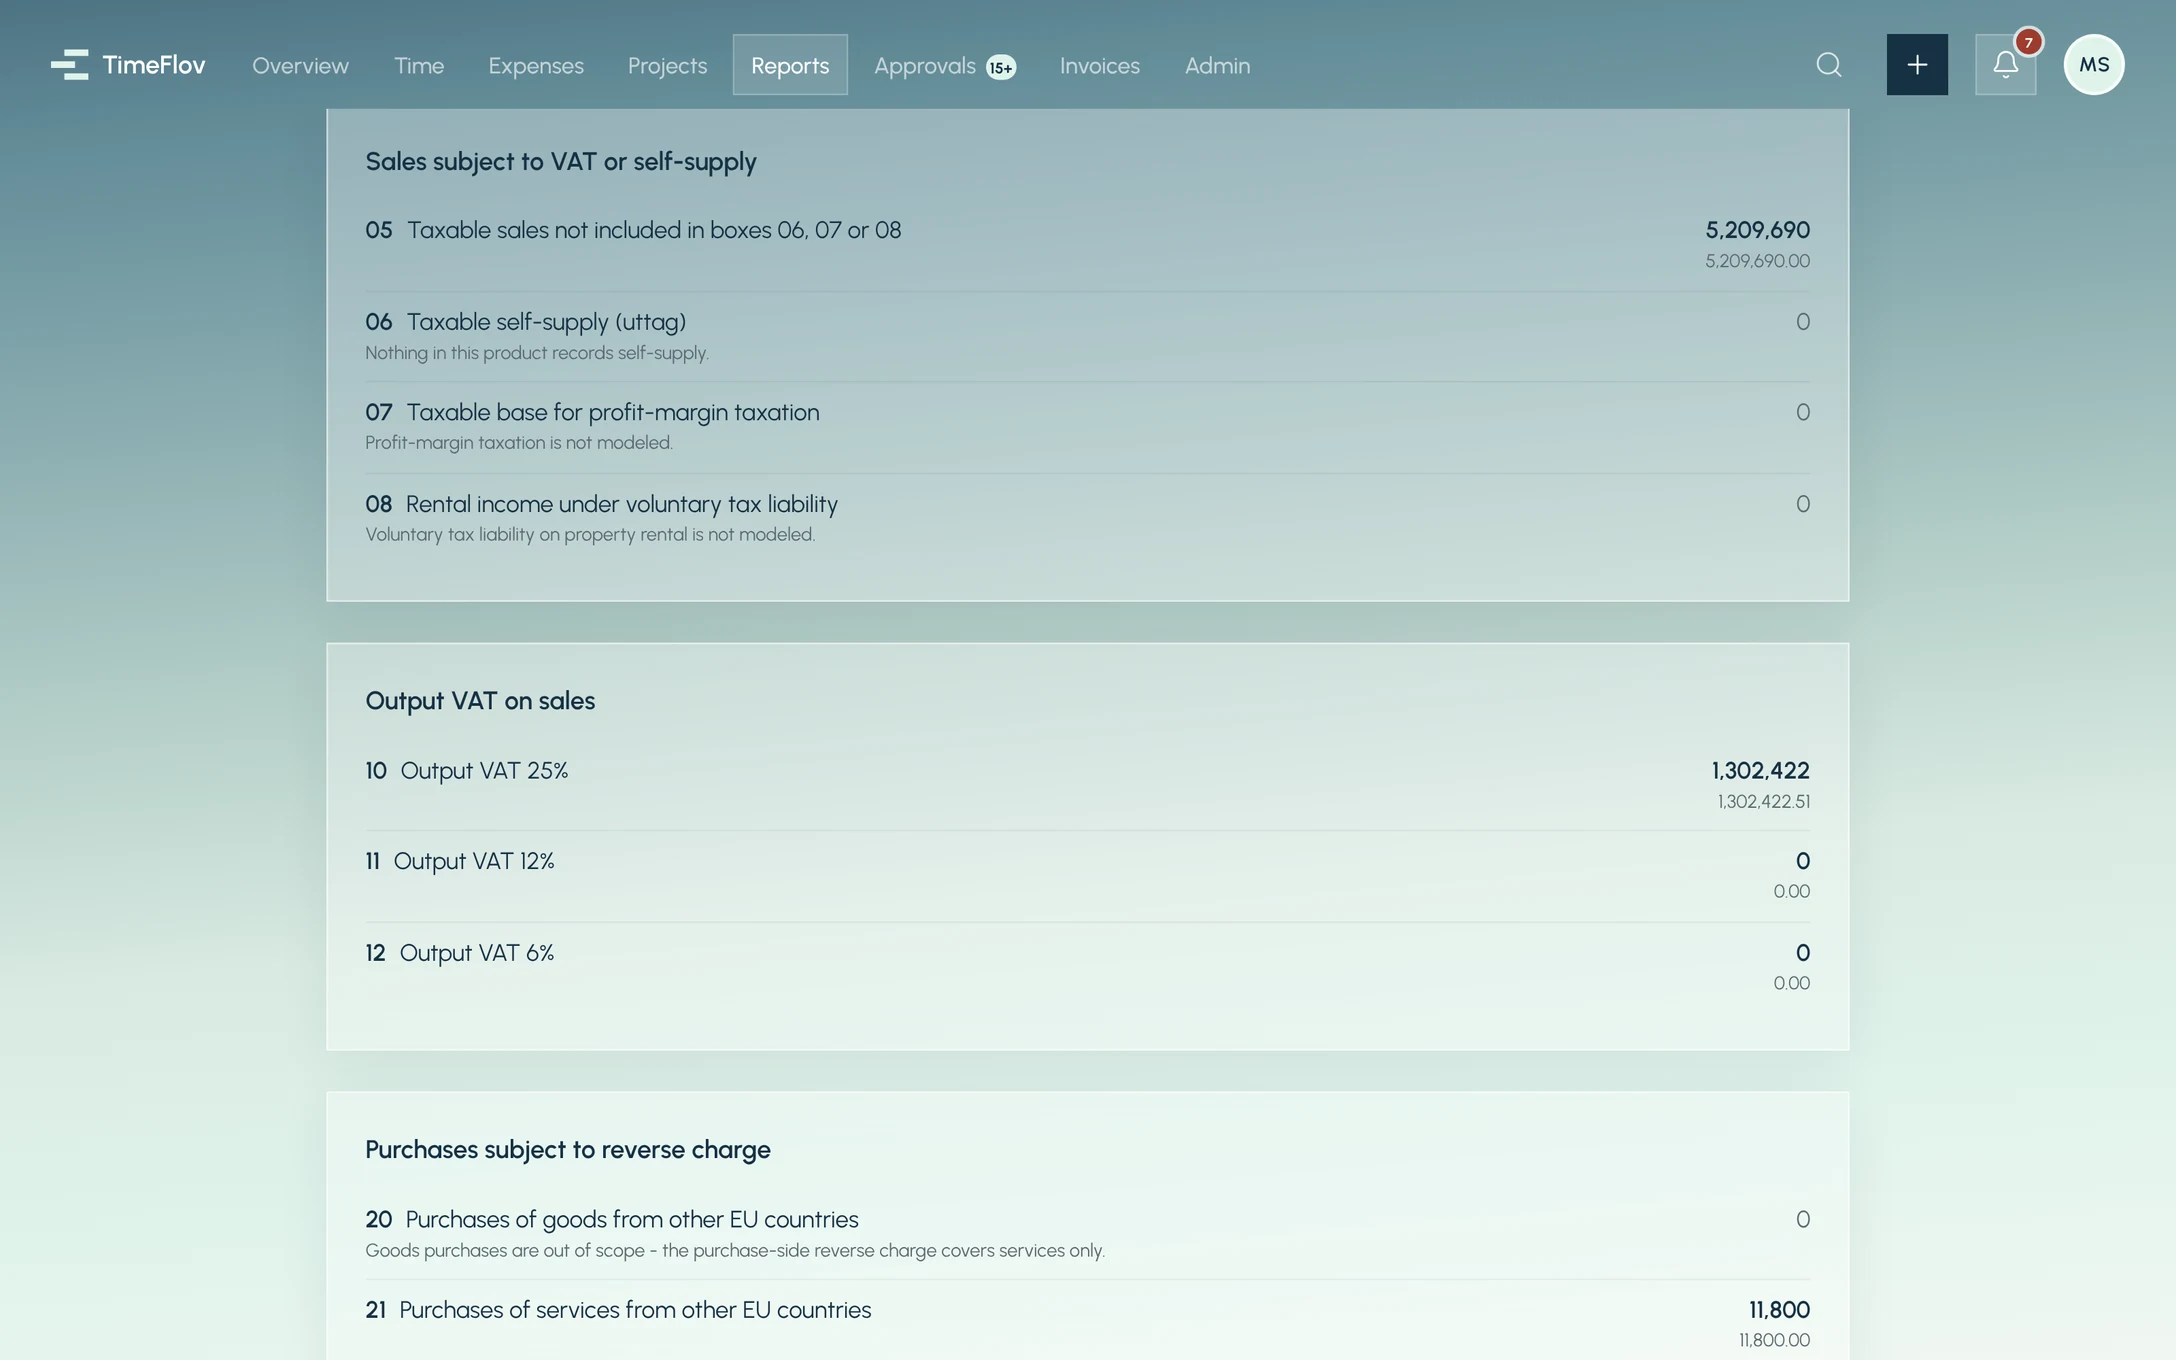This screenshot has width=2176, height=1360.
Task: Open the MS user avatar menu
Action: [2094, 65]
